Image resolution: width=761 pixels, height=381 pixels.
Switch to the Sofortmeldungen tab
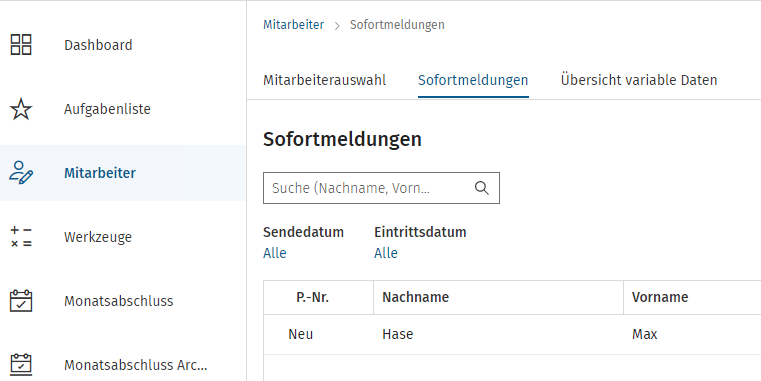[x=473, y=80]
